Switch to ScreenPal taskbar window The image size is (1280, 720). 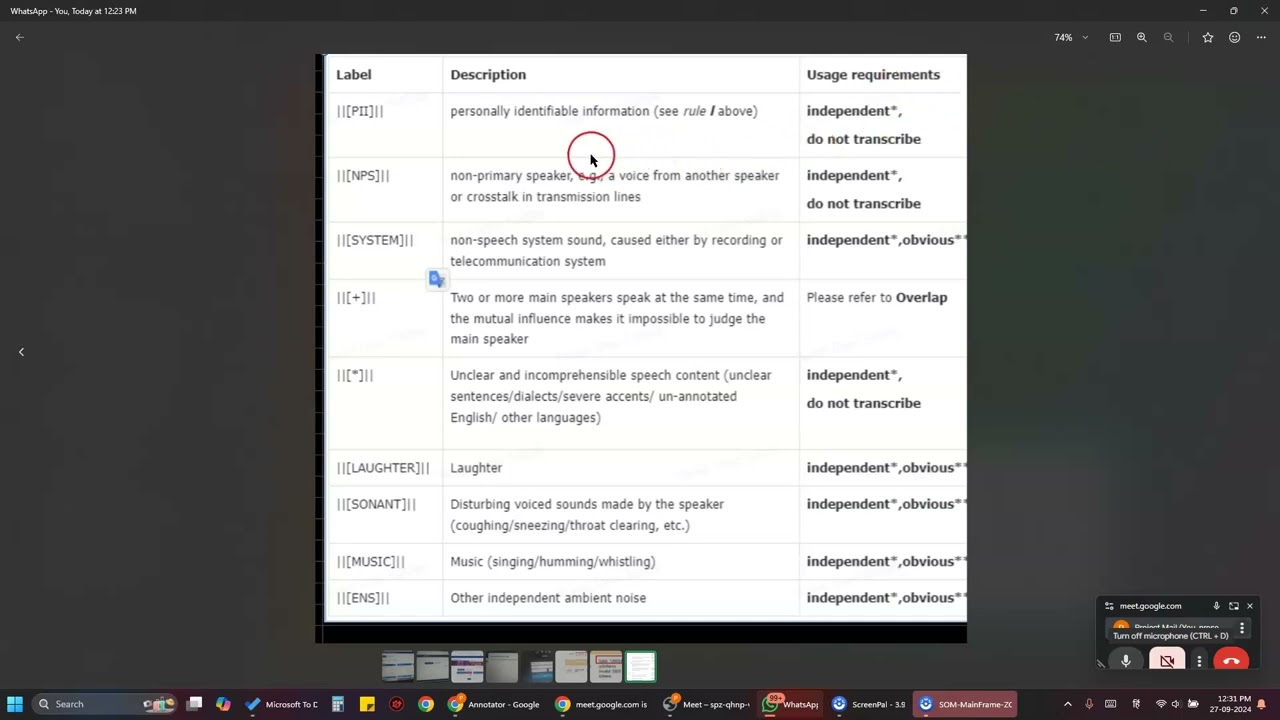click(869, 704)
